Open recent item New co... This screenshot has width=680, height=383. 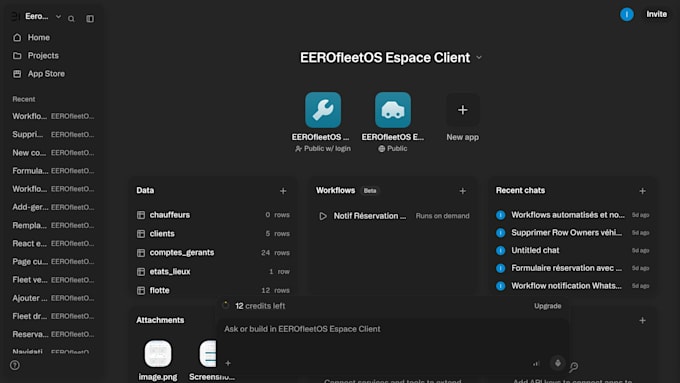pyautogui.click(x=53, y=153)
